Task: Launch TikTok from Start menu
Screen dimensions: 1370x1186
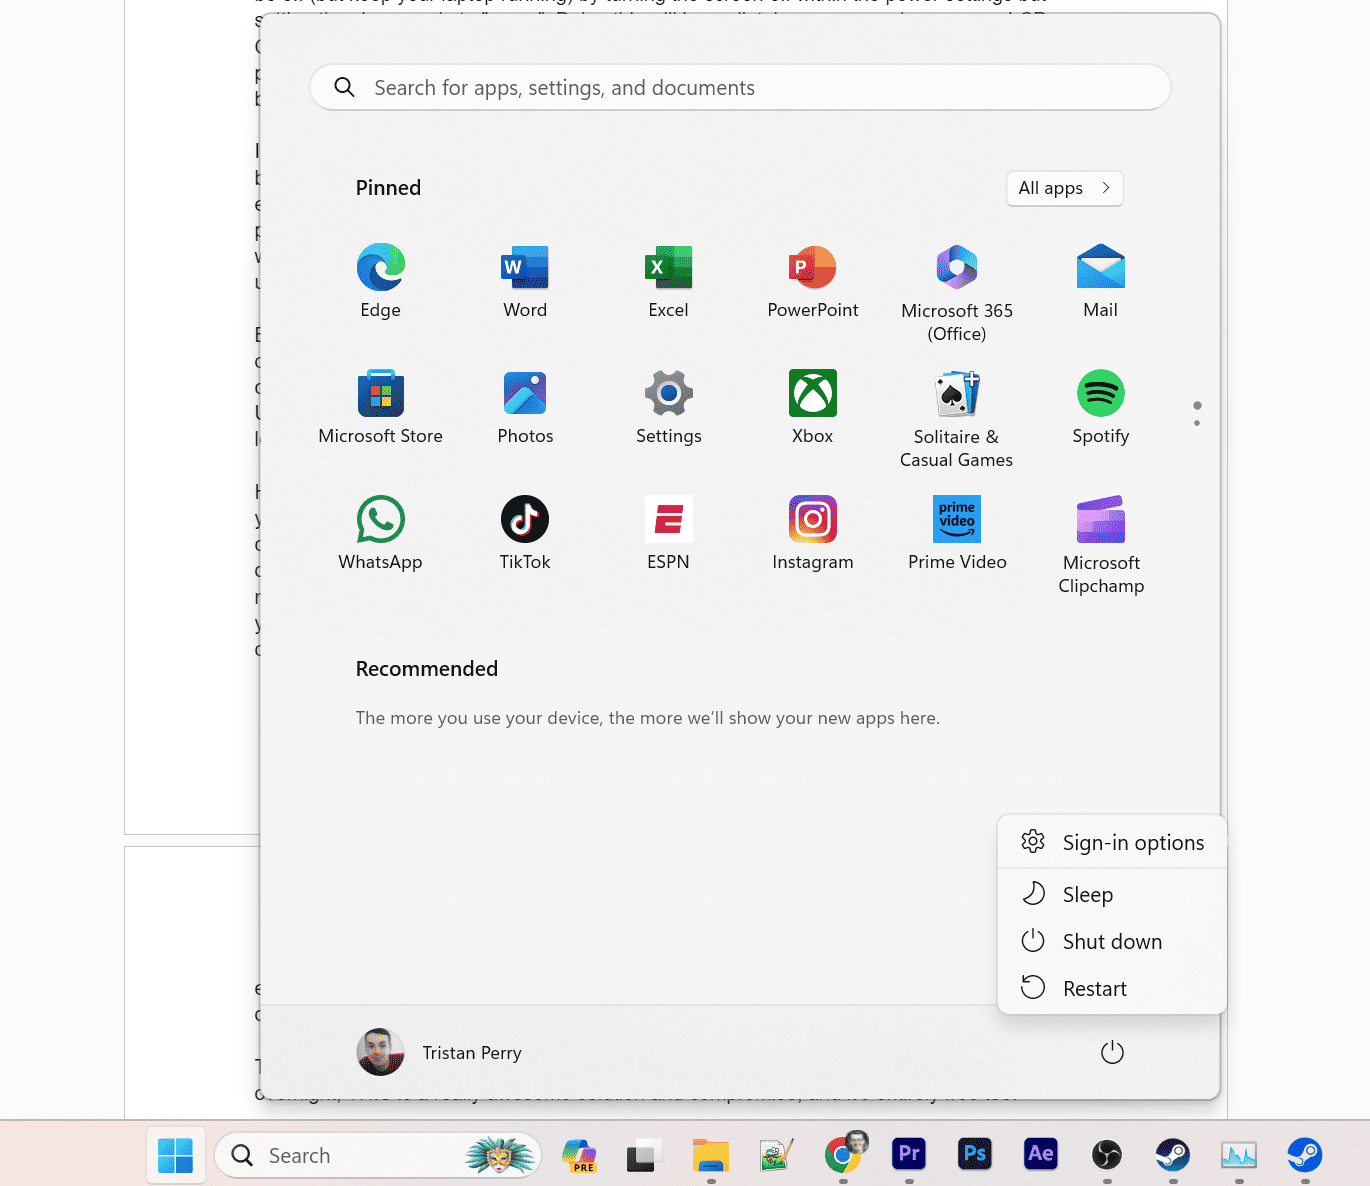Action: pyautogui.click(x=525, y=533)
